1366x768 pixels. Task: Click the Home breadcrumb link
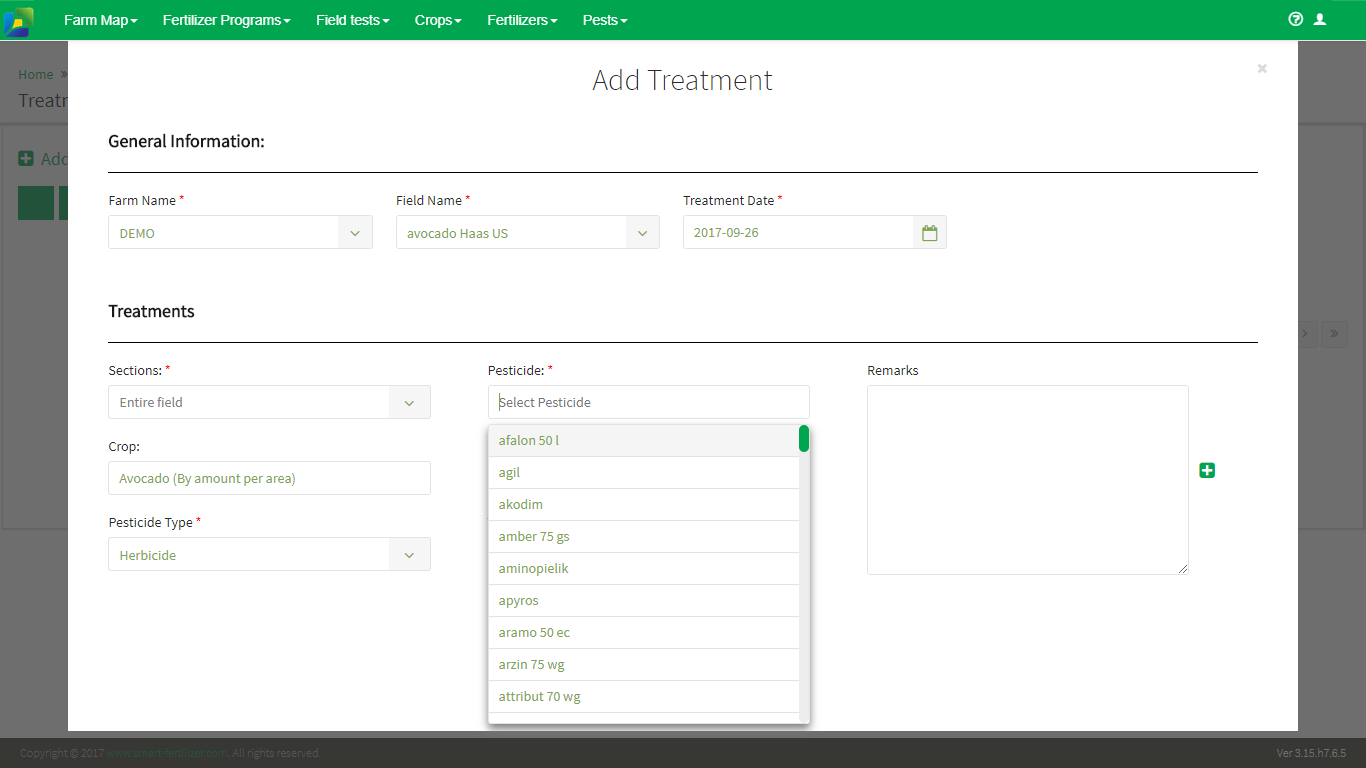coord(36,74)
